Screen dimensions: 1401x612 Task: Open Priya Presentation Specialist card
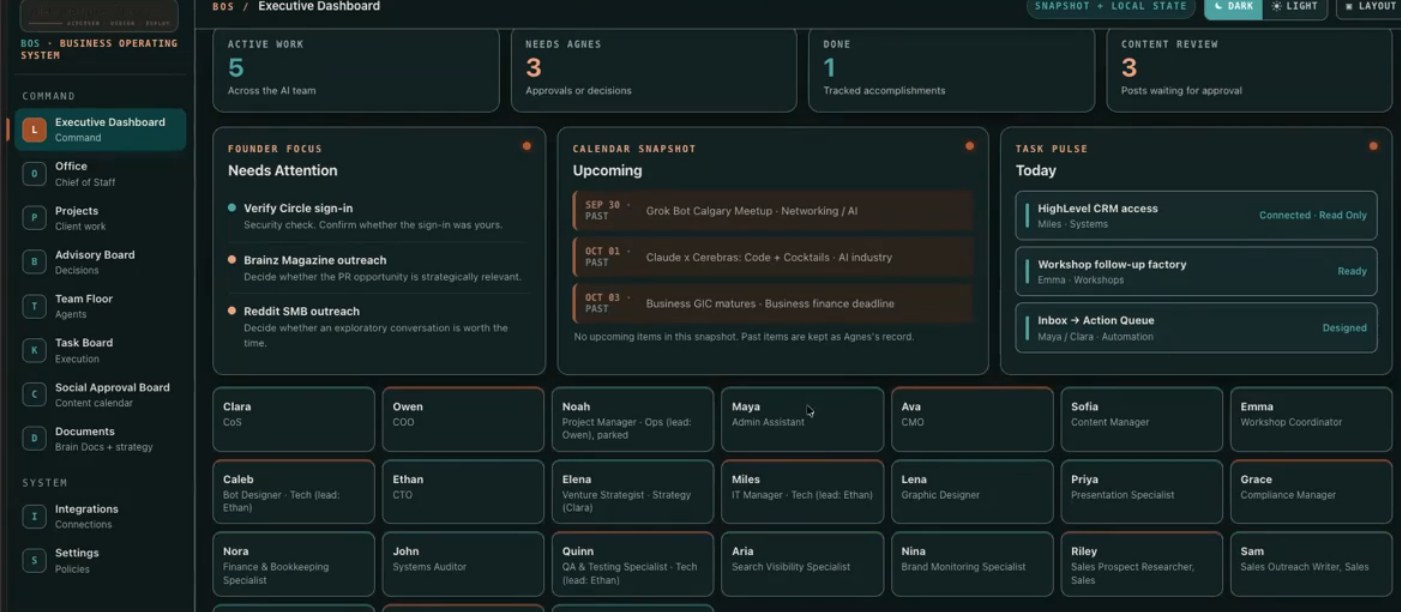point(1142,491)
